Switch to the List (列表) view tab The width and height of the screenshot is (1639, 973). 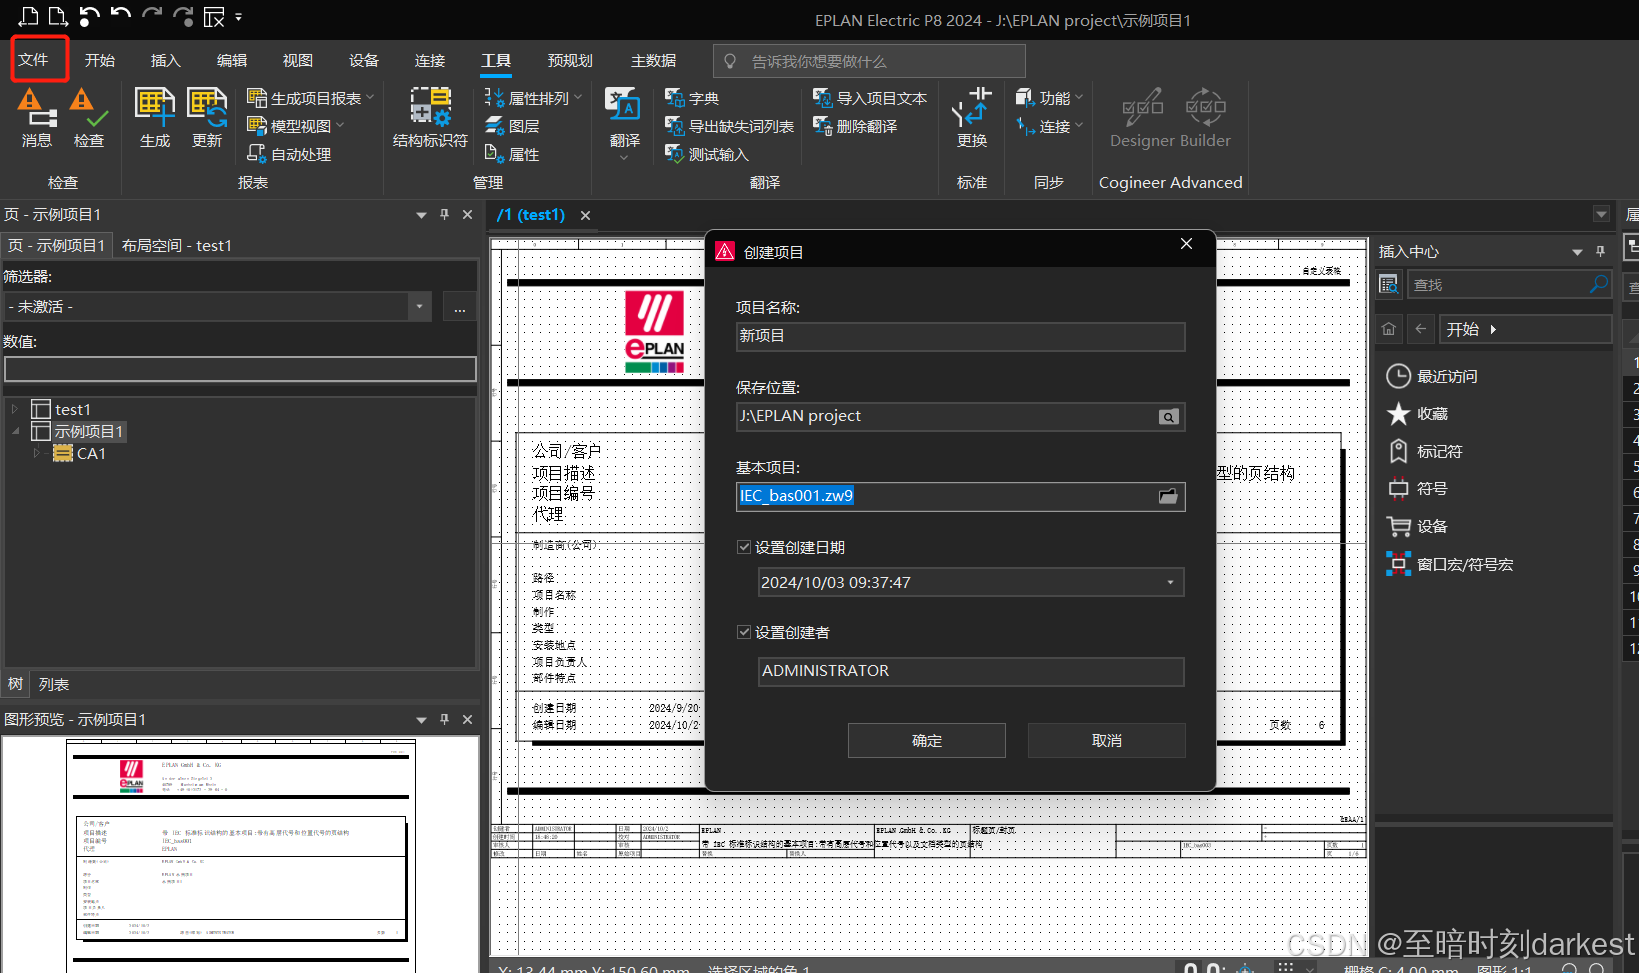(54, 685)
